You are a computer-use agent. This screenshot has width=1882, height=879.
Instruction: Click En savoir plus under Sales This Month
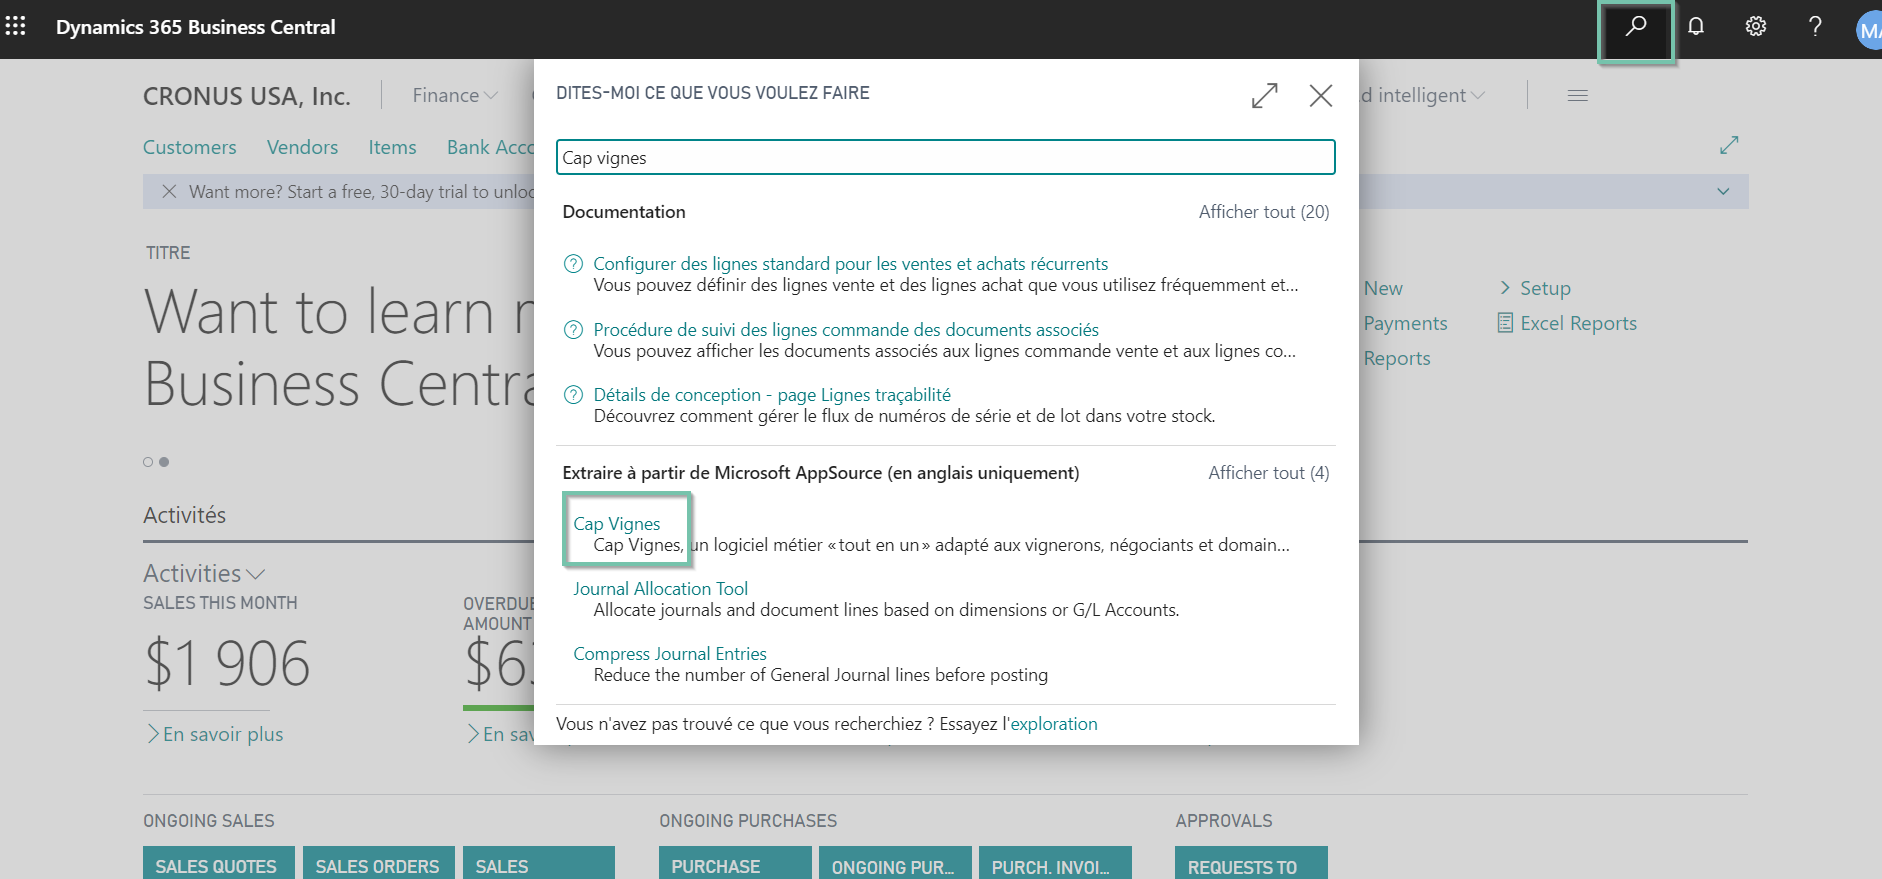(x=216, y=734)
